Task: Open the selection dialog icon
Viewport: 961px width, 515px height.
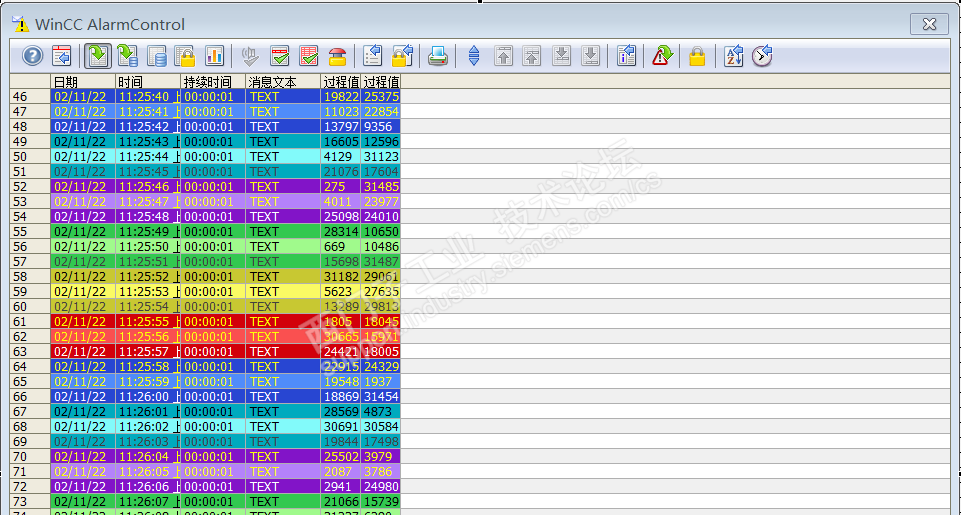Action: coord(373,56)
